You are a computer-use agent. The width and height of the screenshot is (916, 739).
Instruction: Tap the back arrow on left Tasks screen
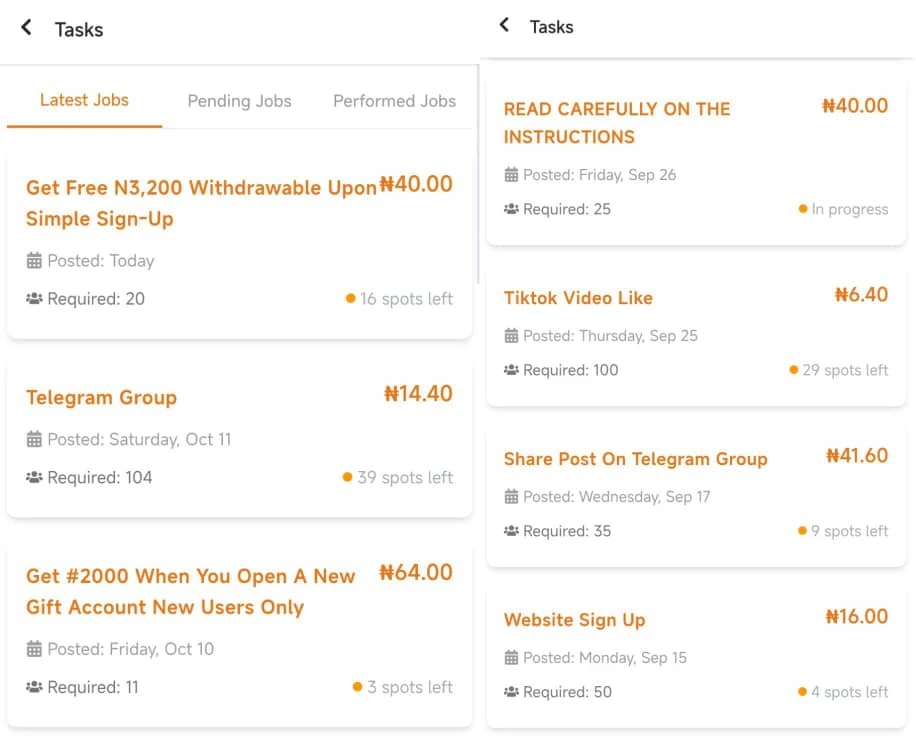[x=26, y=28]
